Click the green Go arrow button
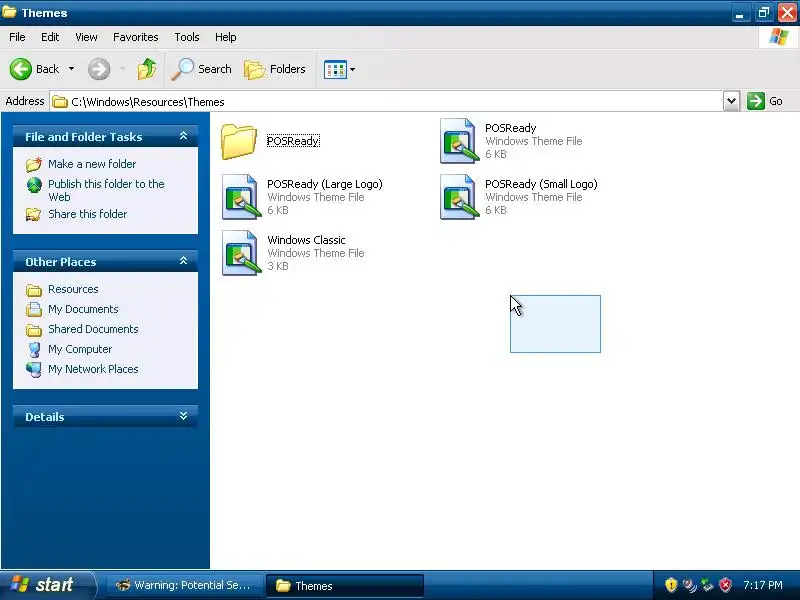The width and height of the screenshot is (800, 600). pyautogui.click(x=756, y=101)
